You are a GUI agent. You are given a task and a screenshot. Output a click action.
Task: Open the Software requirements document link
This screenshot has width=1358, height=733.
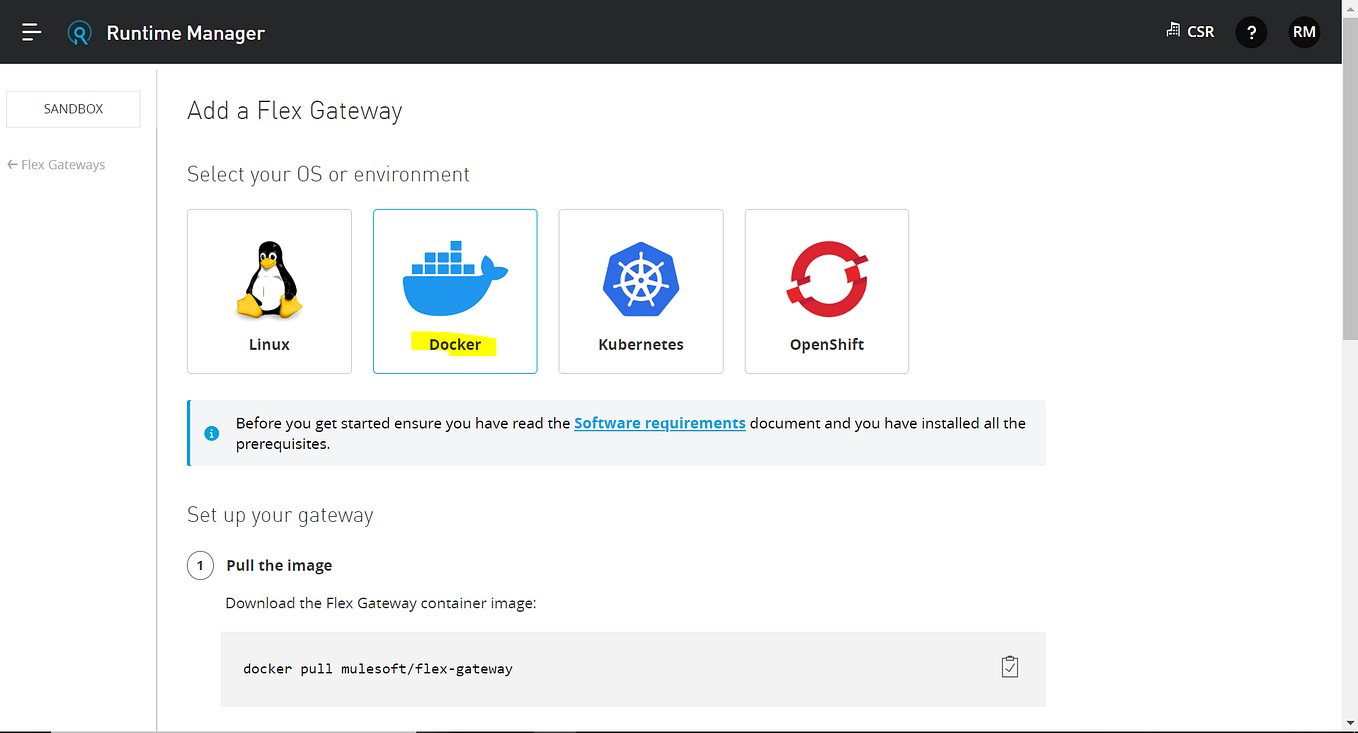coord(659,423)
